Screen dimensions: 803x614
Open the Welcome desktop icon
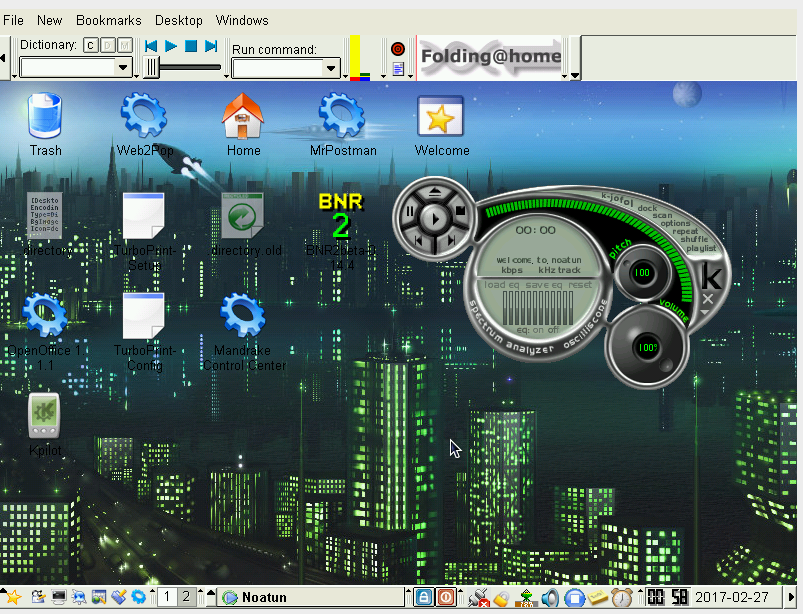click(x=440, y=117)
